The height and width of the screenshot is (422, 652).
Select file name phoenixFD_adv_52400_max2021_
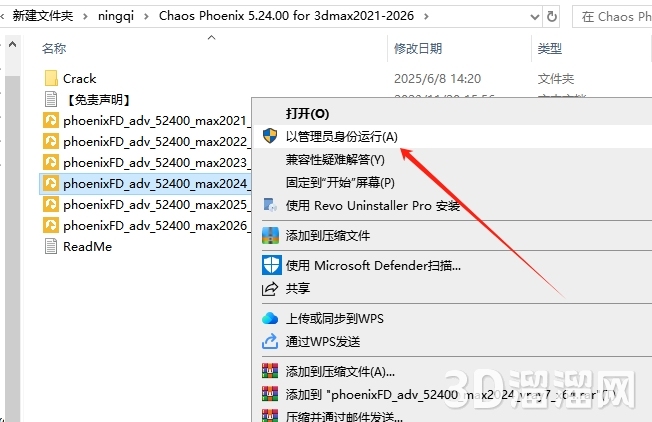[x=157, y=121]
